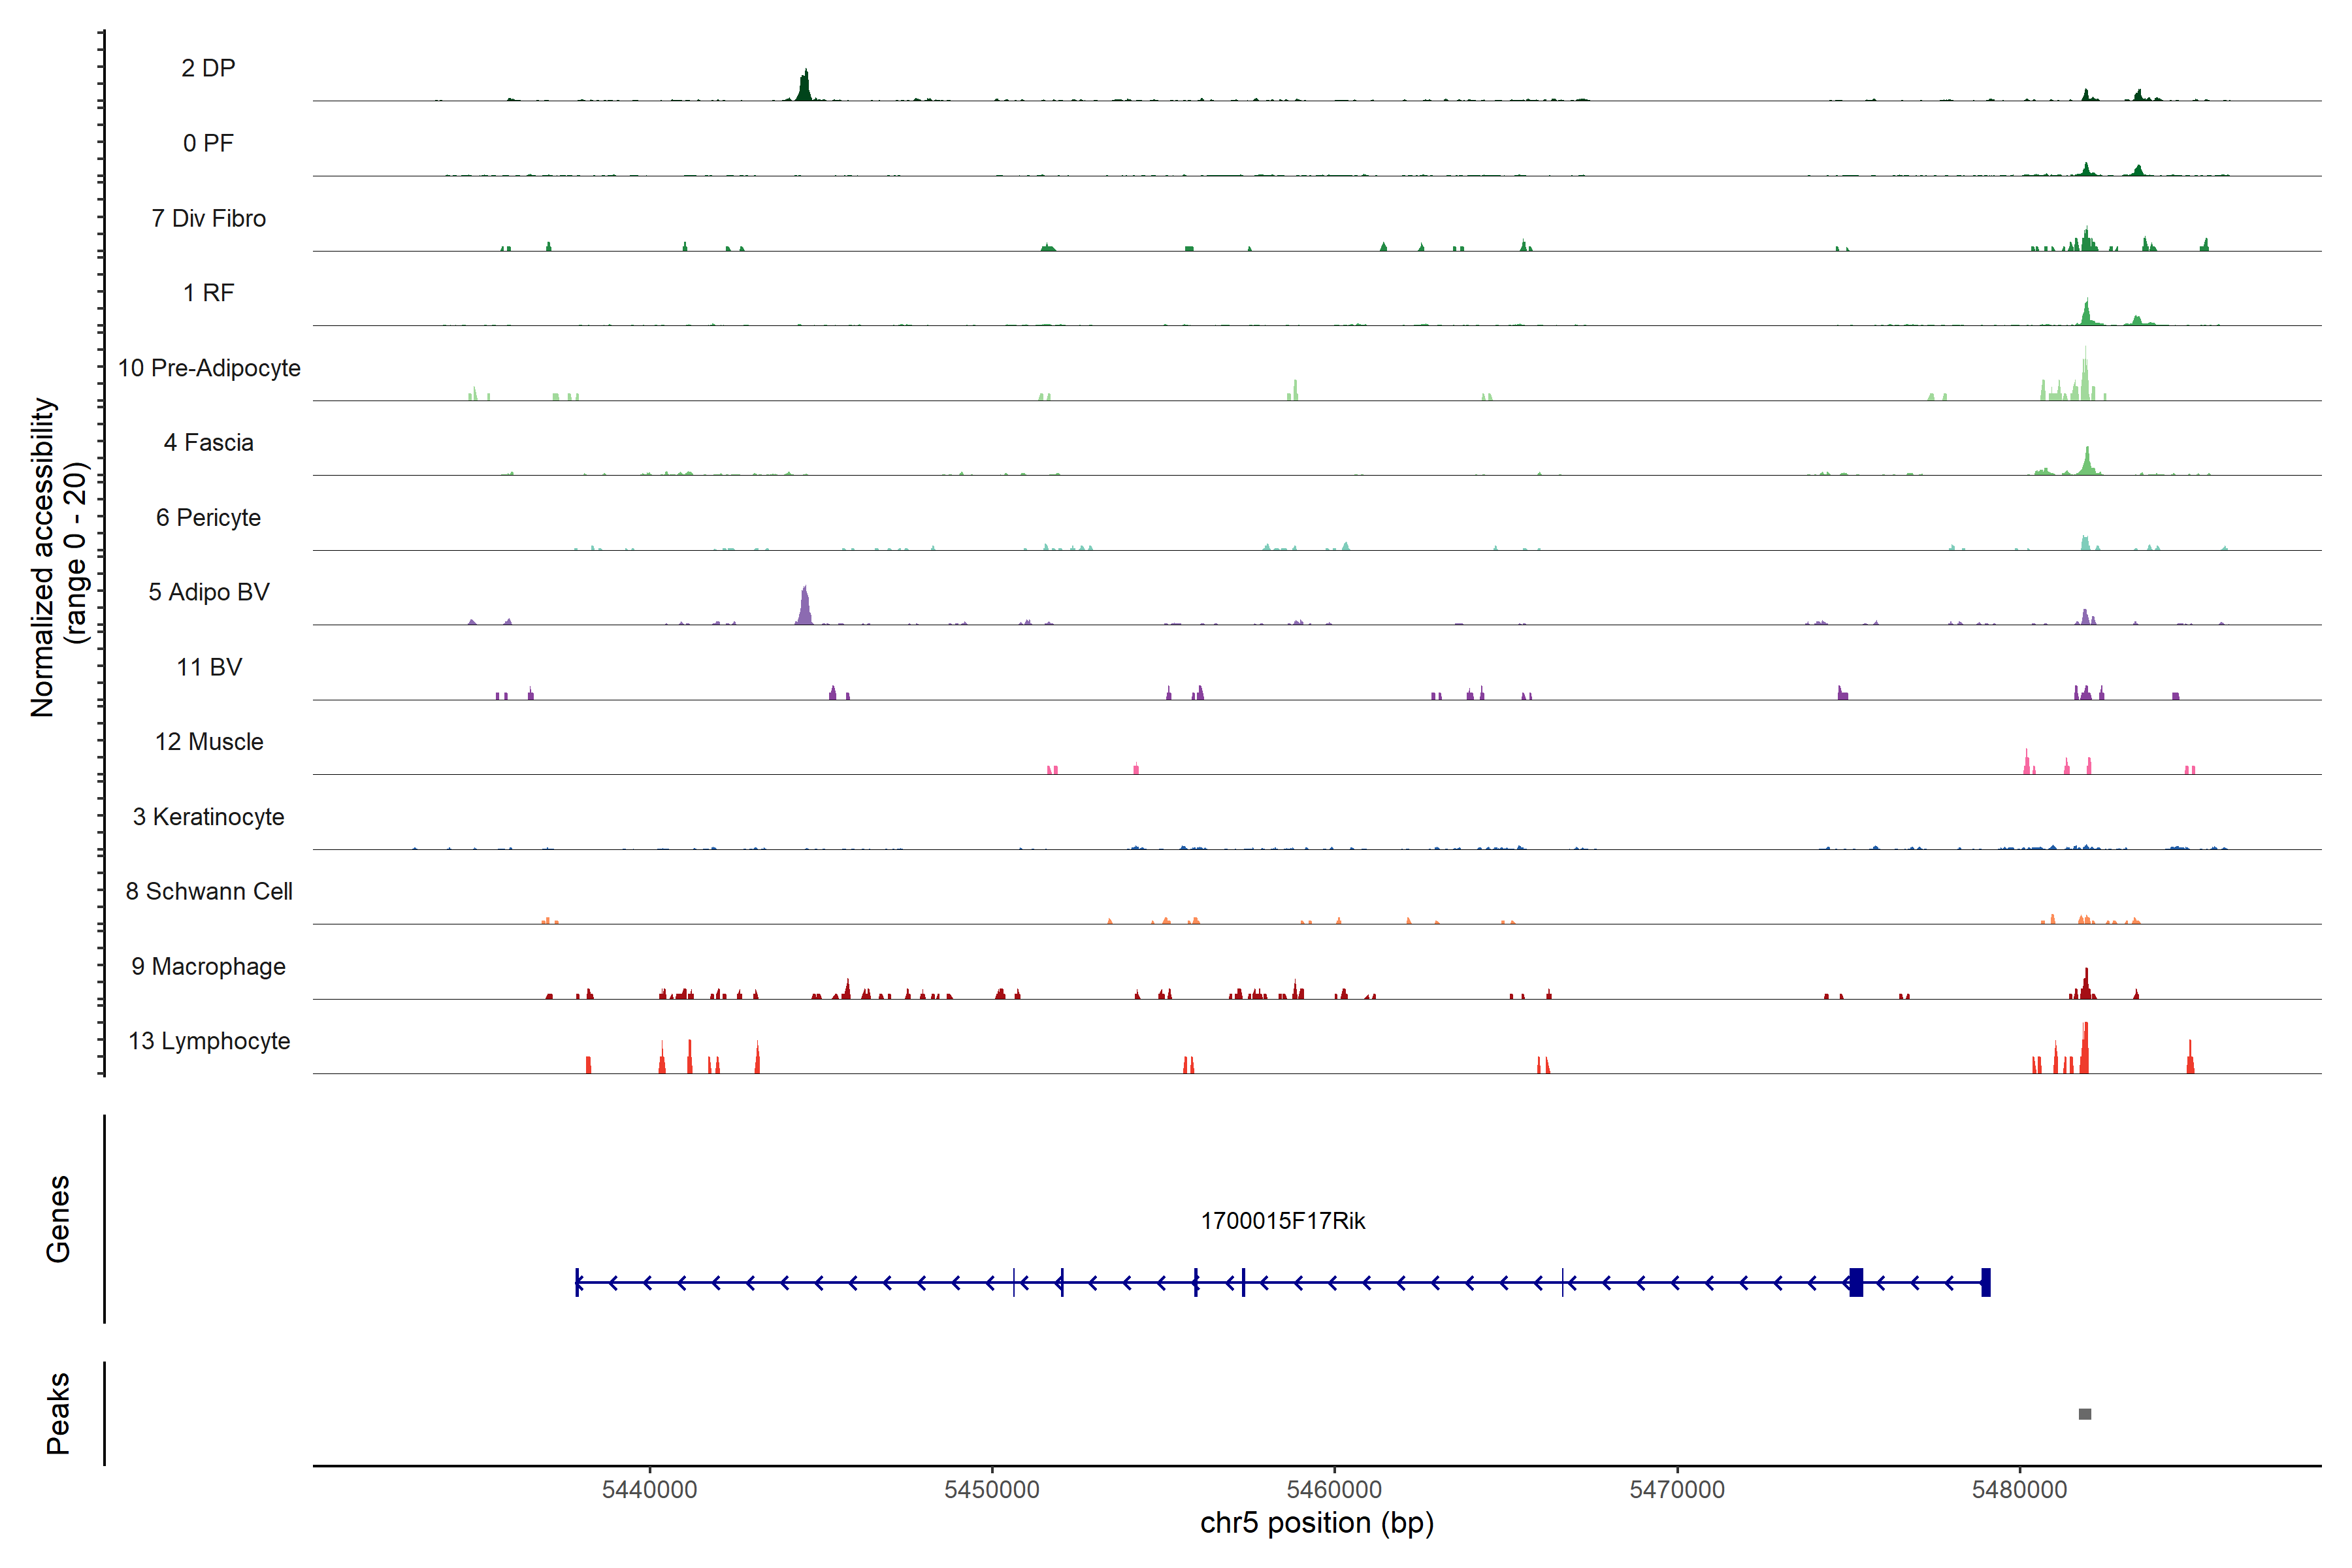The height and width of the screenshot is (1568, 2352).
Task: Click the 3 Keratinocyte track label
Action: pyautogui.click(x=209, y=817)
